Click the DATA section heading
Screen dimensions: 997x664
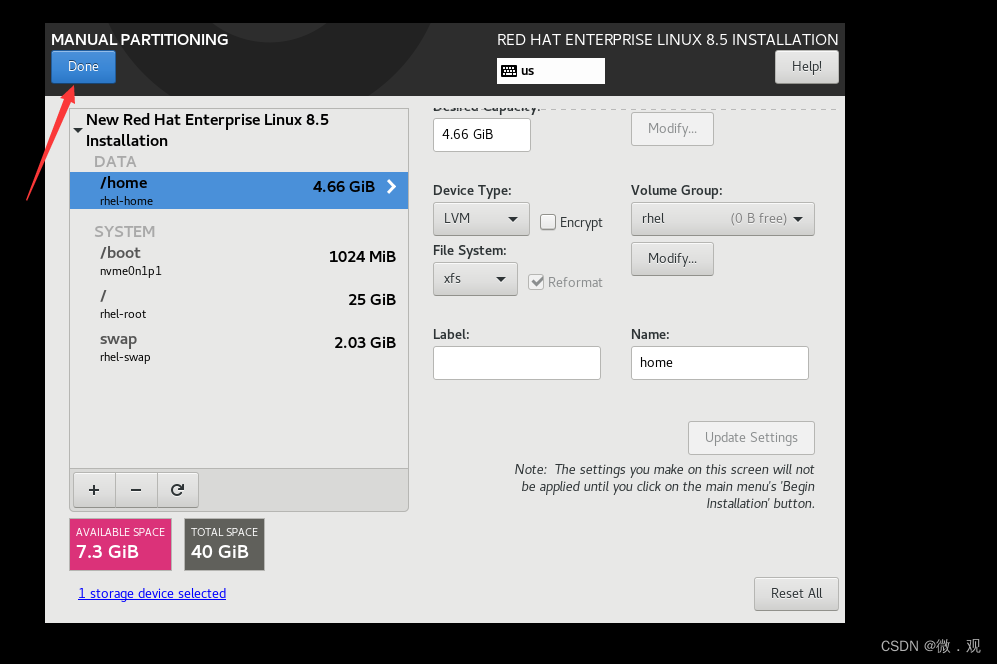[115, 162]
